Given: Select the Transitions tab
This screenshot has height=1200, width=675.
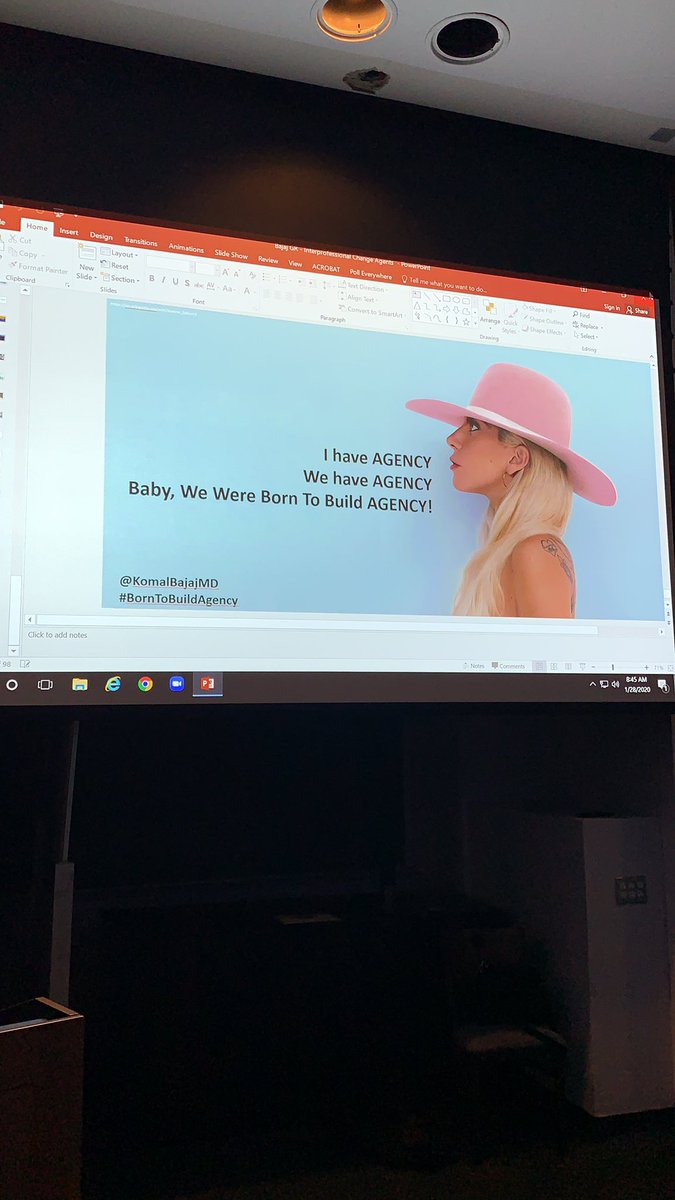Looking at the screenshot, I should tap(140, 241).
